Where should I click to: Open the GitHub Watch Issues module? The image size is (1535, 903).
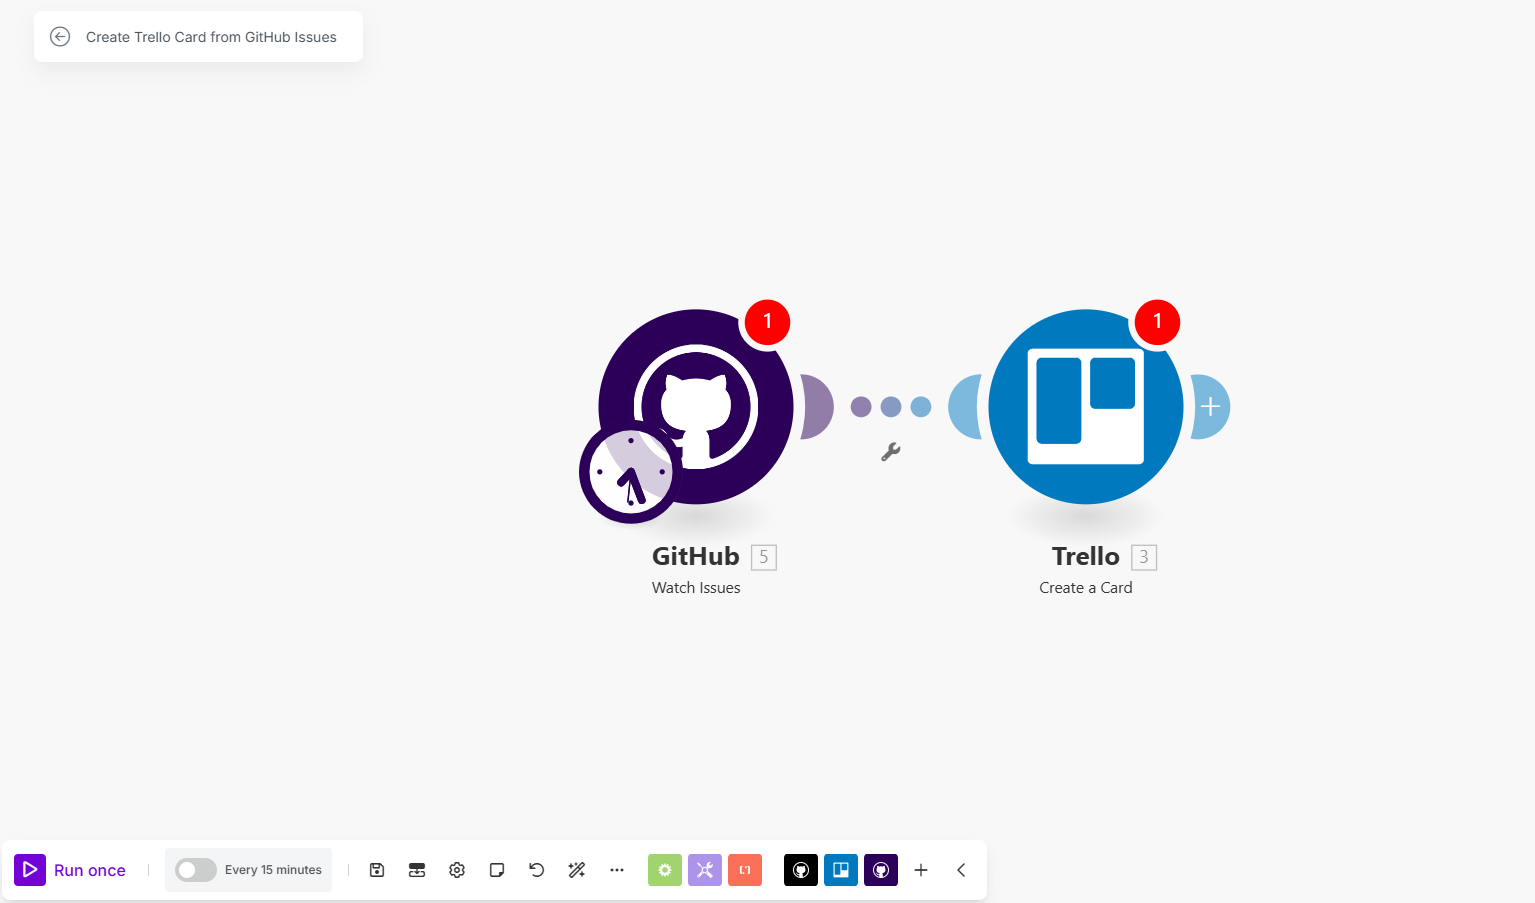[x=696, y=407]
